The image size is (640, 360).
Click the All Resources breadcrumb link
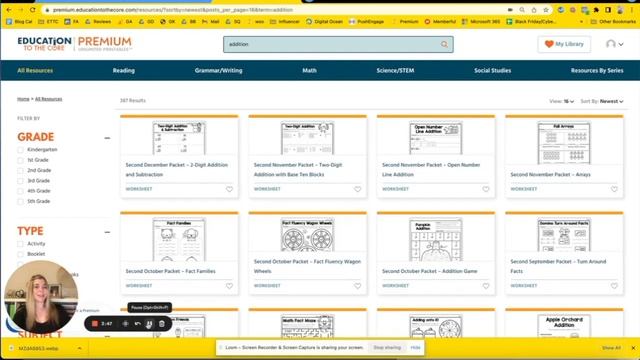49,99
